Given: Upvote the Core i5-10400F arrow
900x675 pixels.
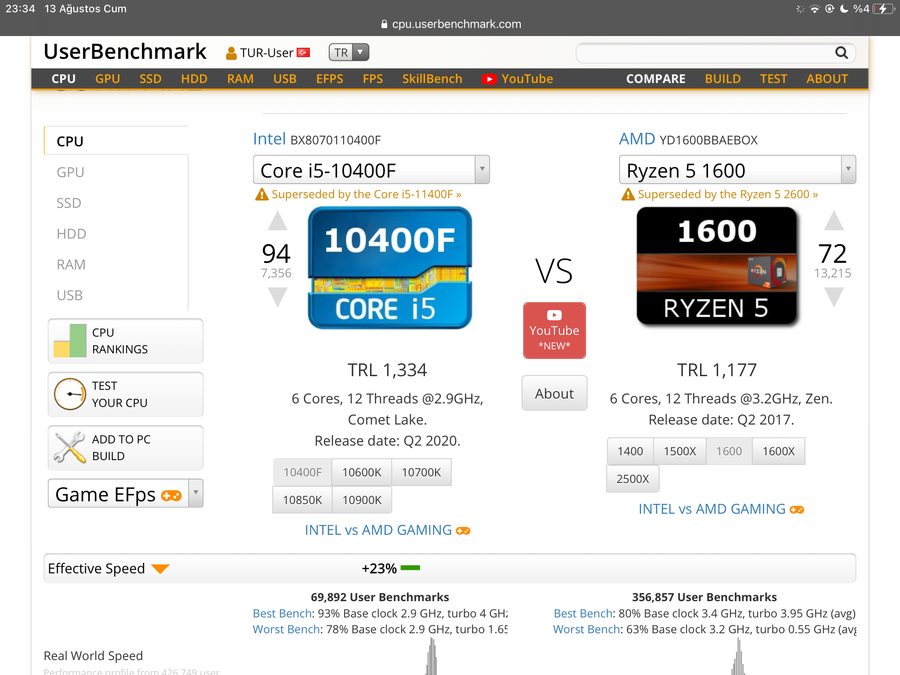Looking at the screenshot, I should [277, 221].
